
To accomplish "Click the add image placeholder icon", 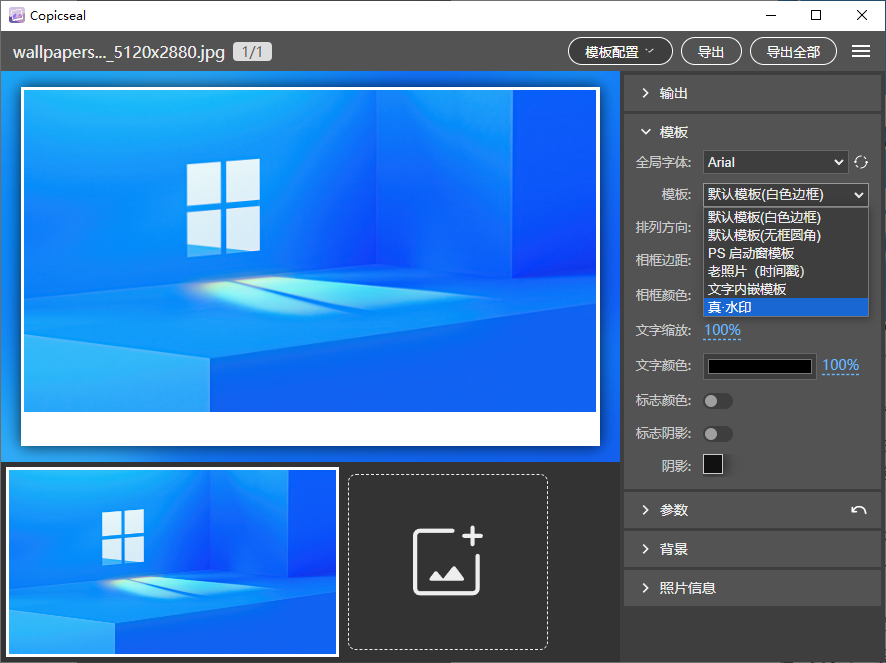I will coord(448,562).
